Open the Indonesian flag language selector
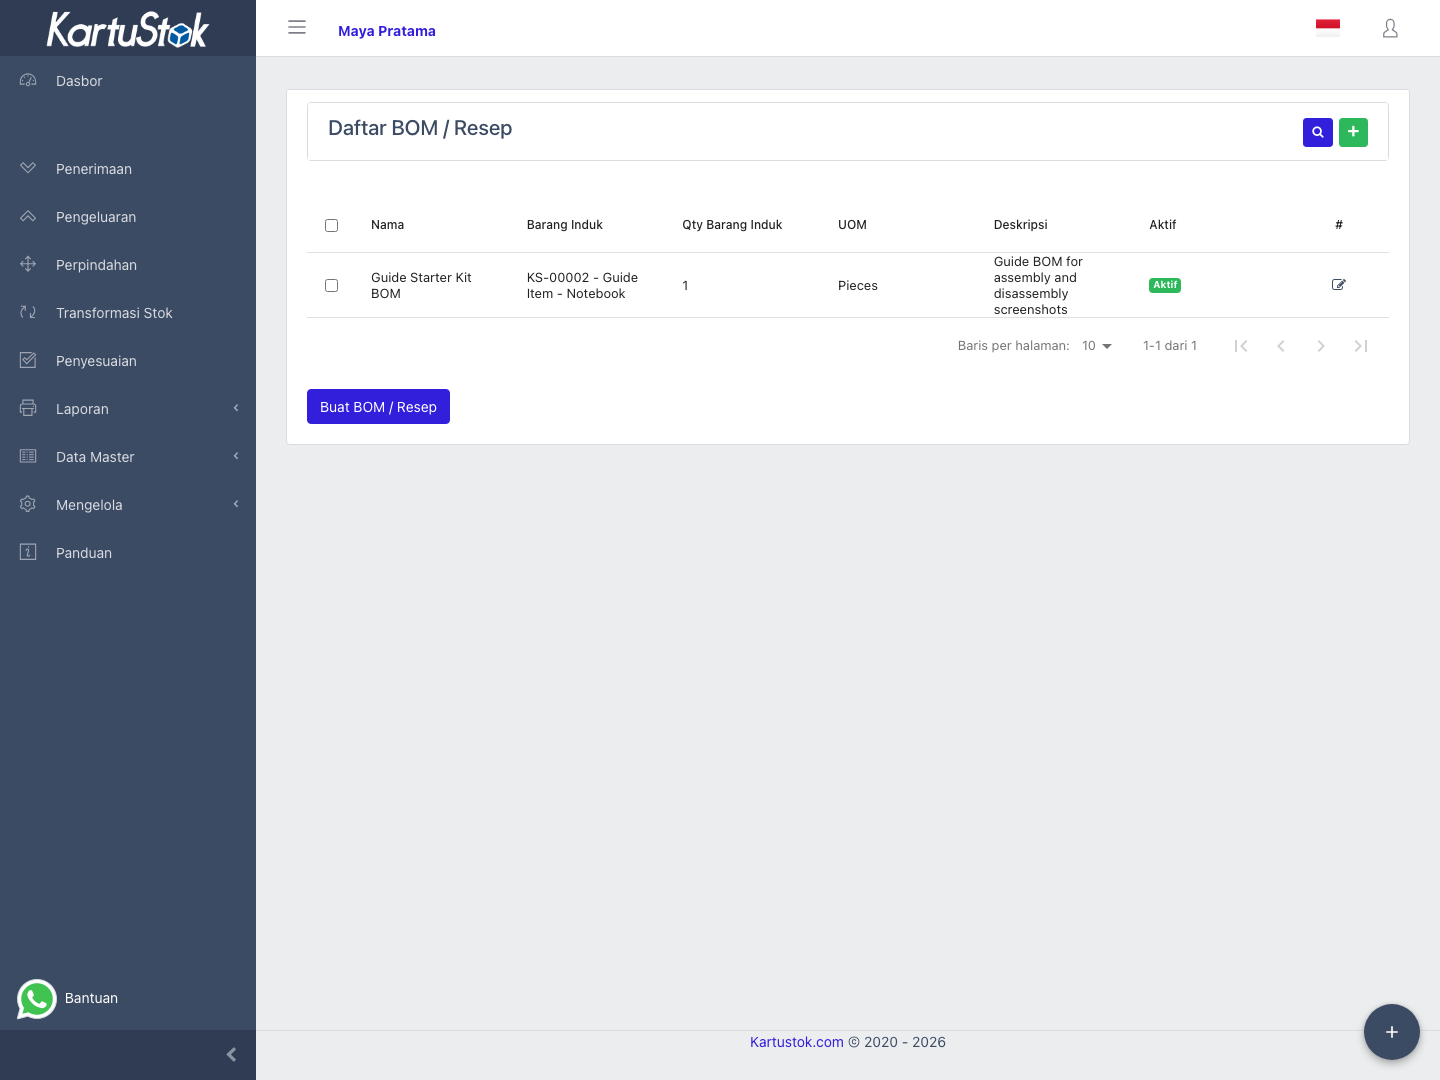 click(1328, 28)
